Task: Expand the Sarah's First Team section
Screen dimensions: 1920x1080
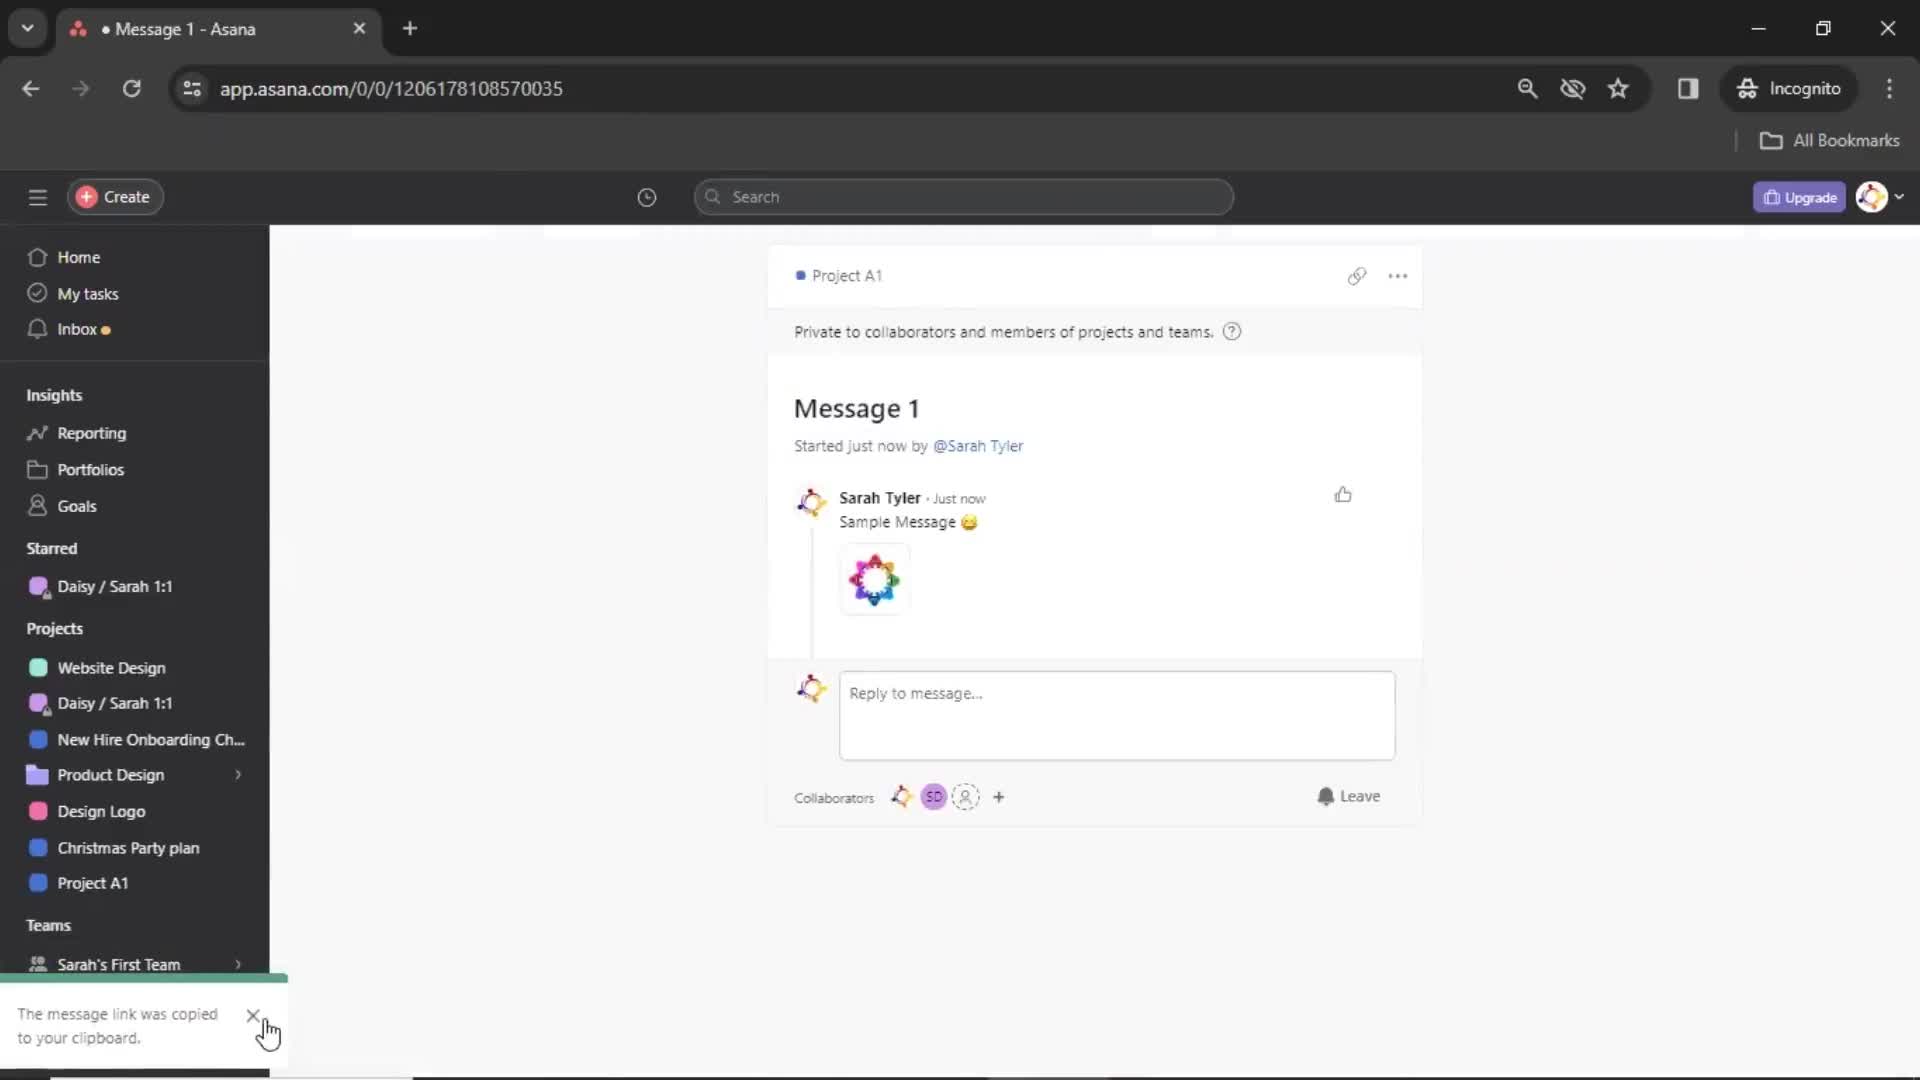Action: (x=236, y=964)
